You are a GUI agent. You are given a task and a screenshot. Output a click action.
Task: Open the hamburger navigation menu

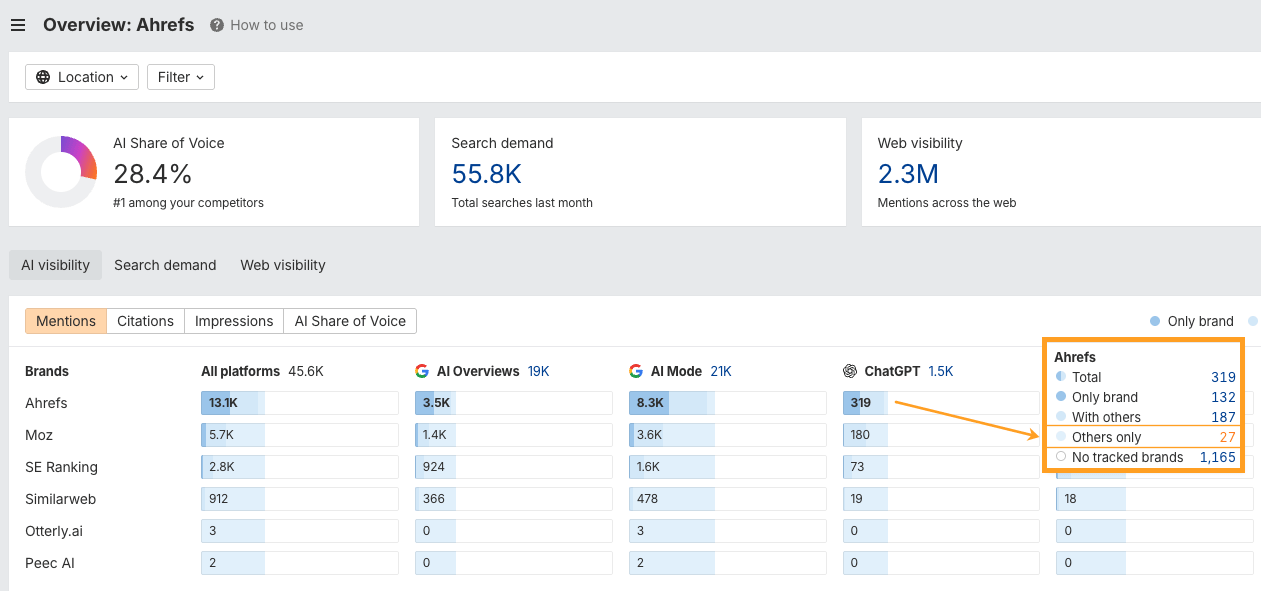pos(18,25)
